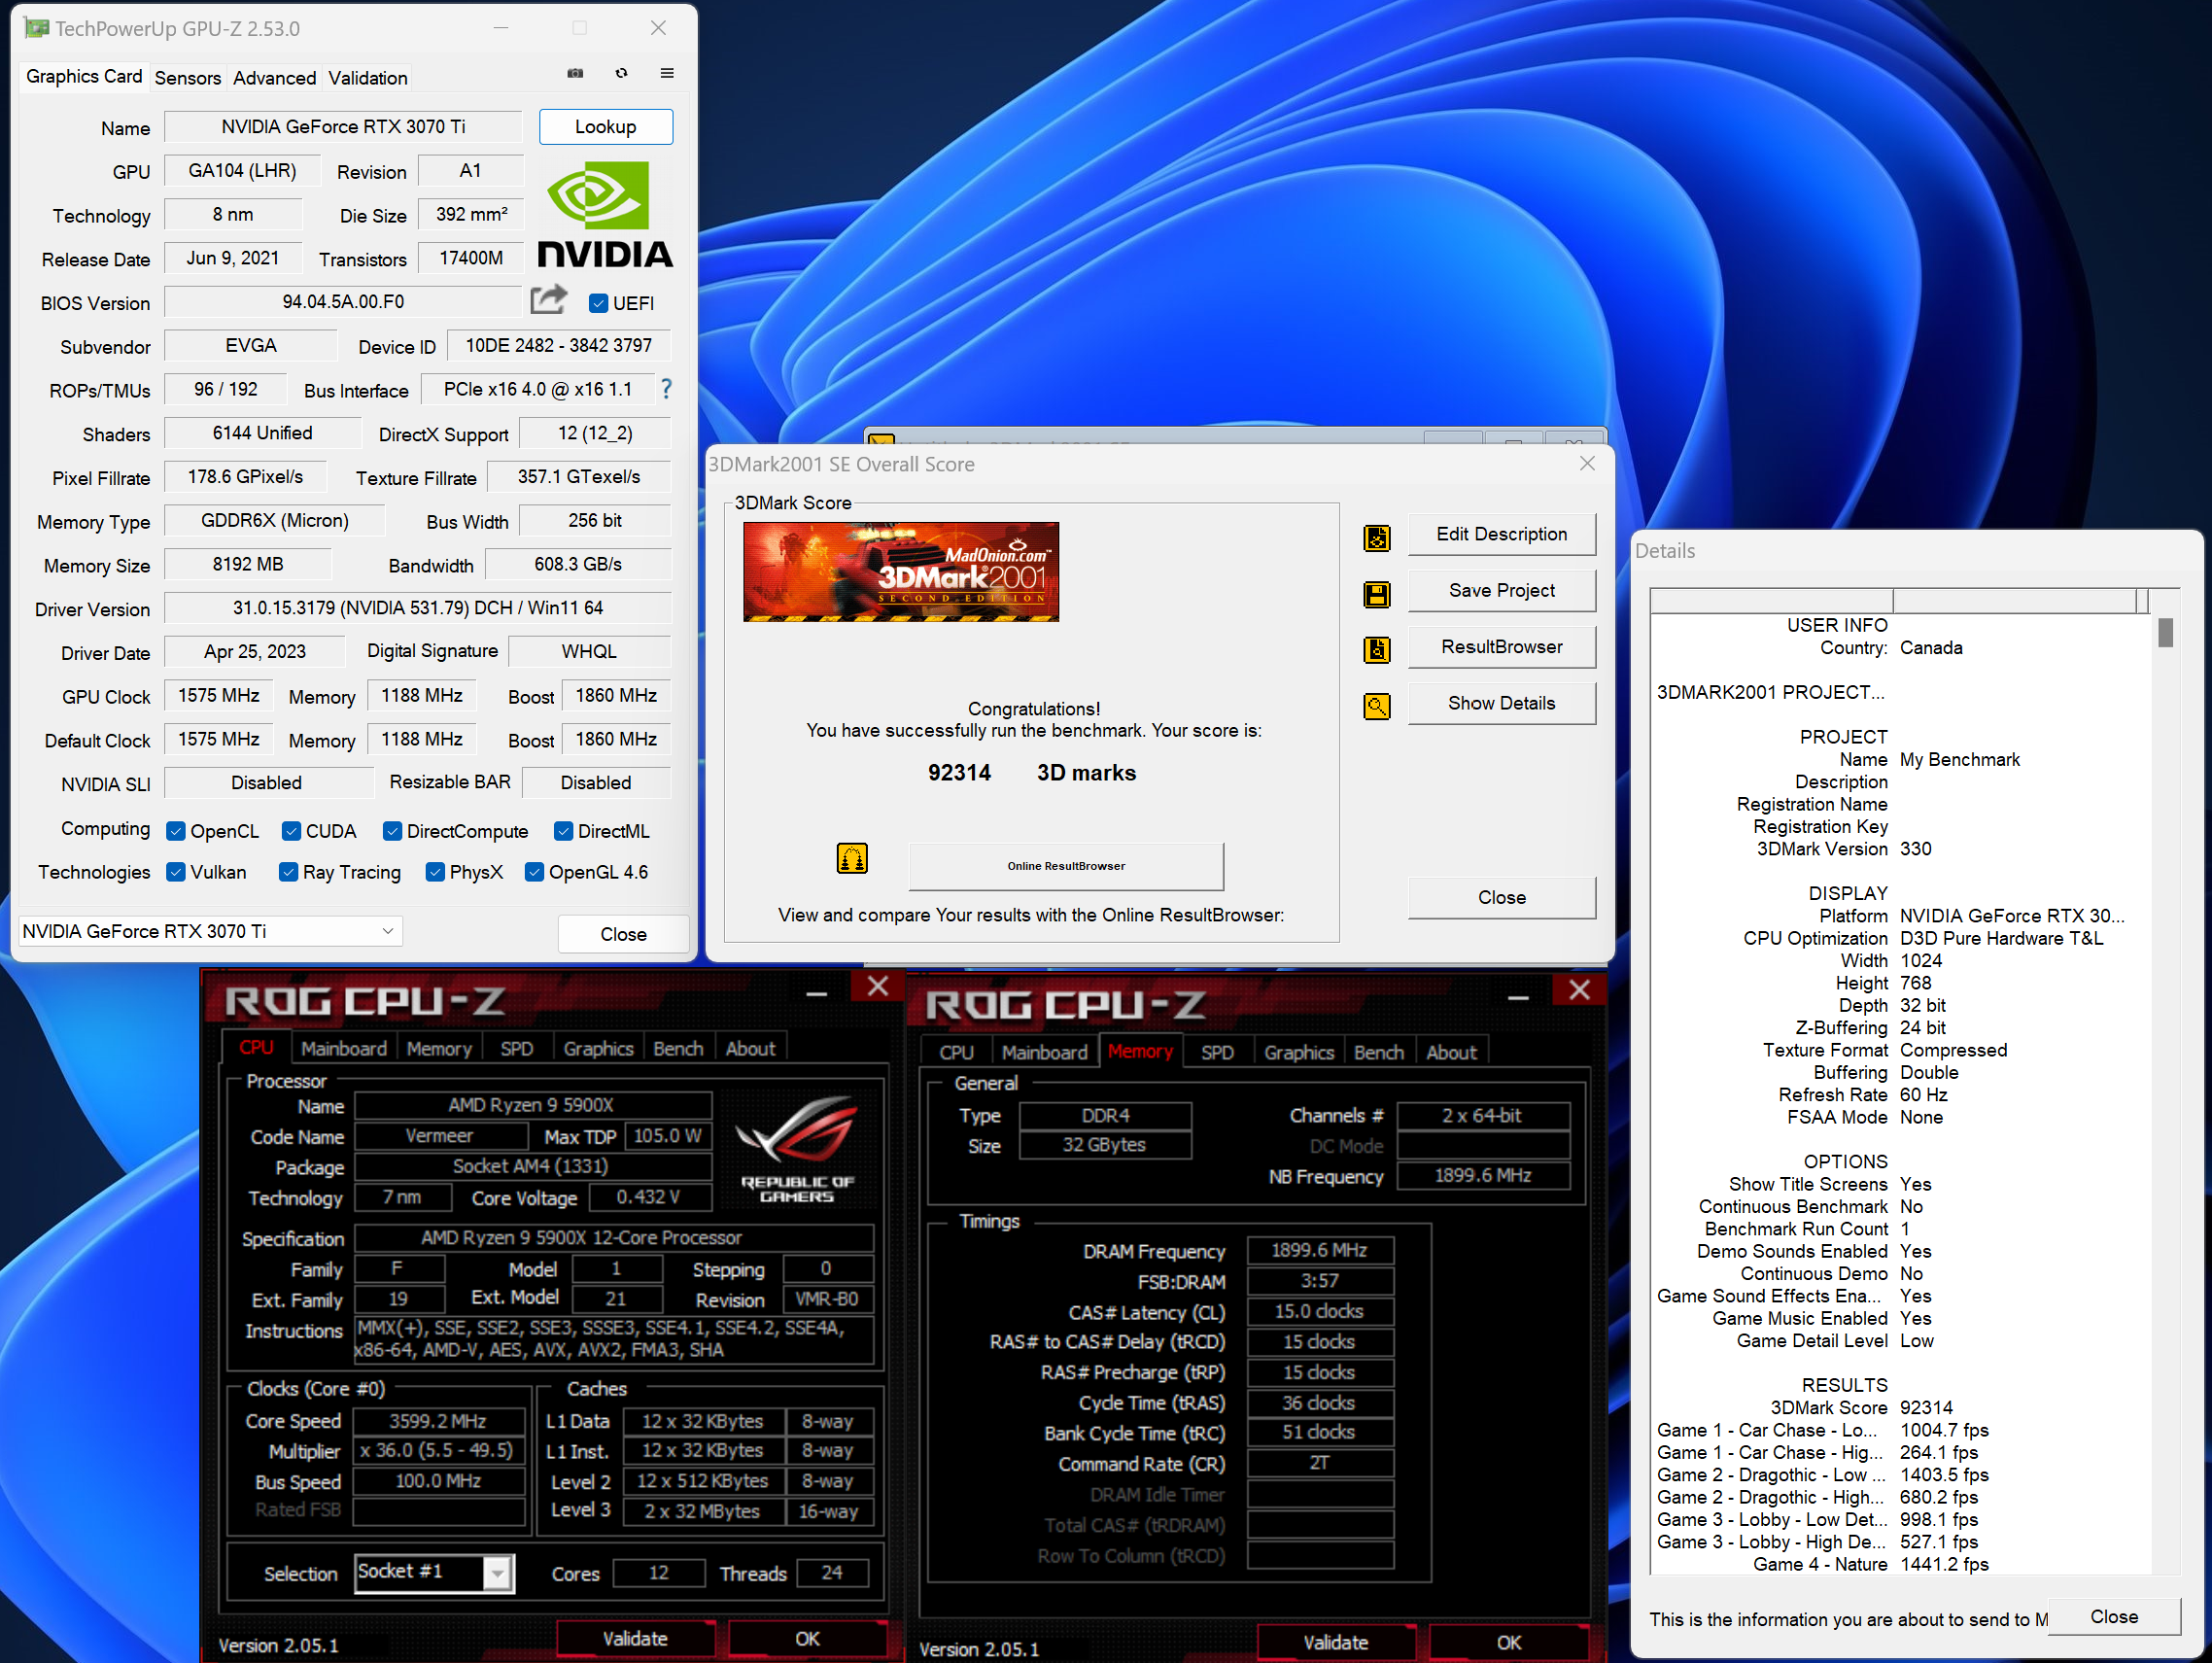Screen dimensions: 2212x1663
Task: Click Close in the Details panel
Action: pos(2114,1617)
